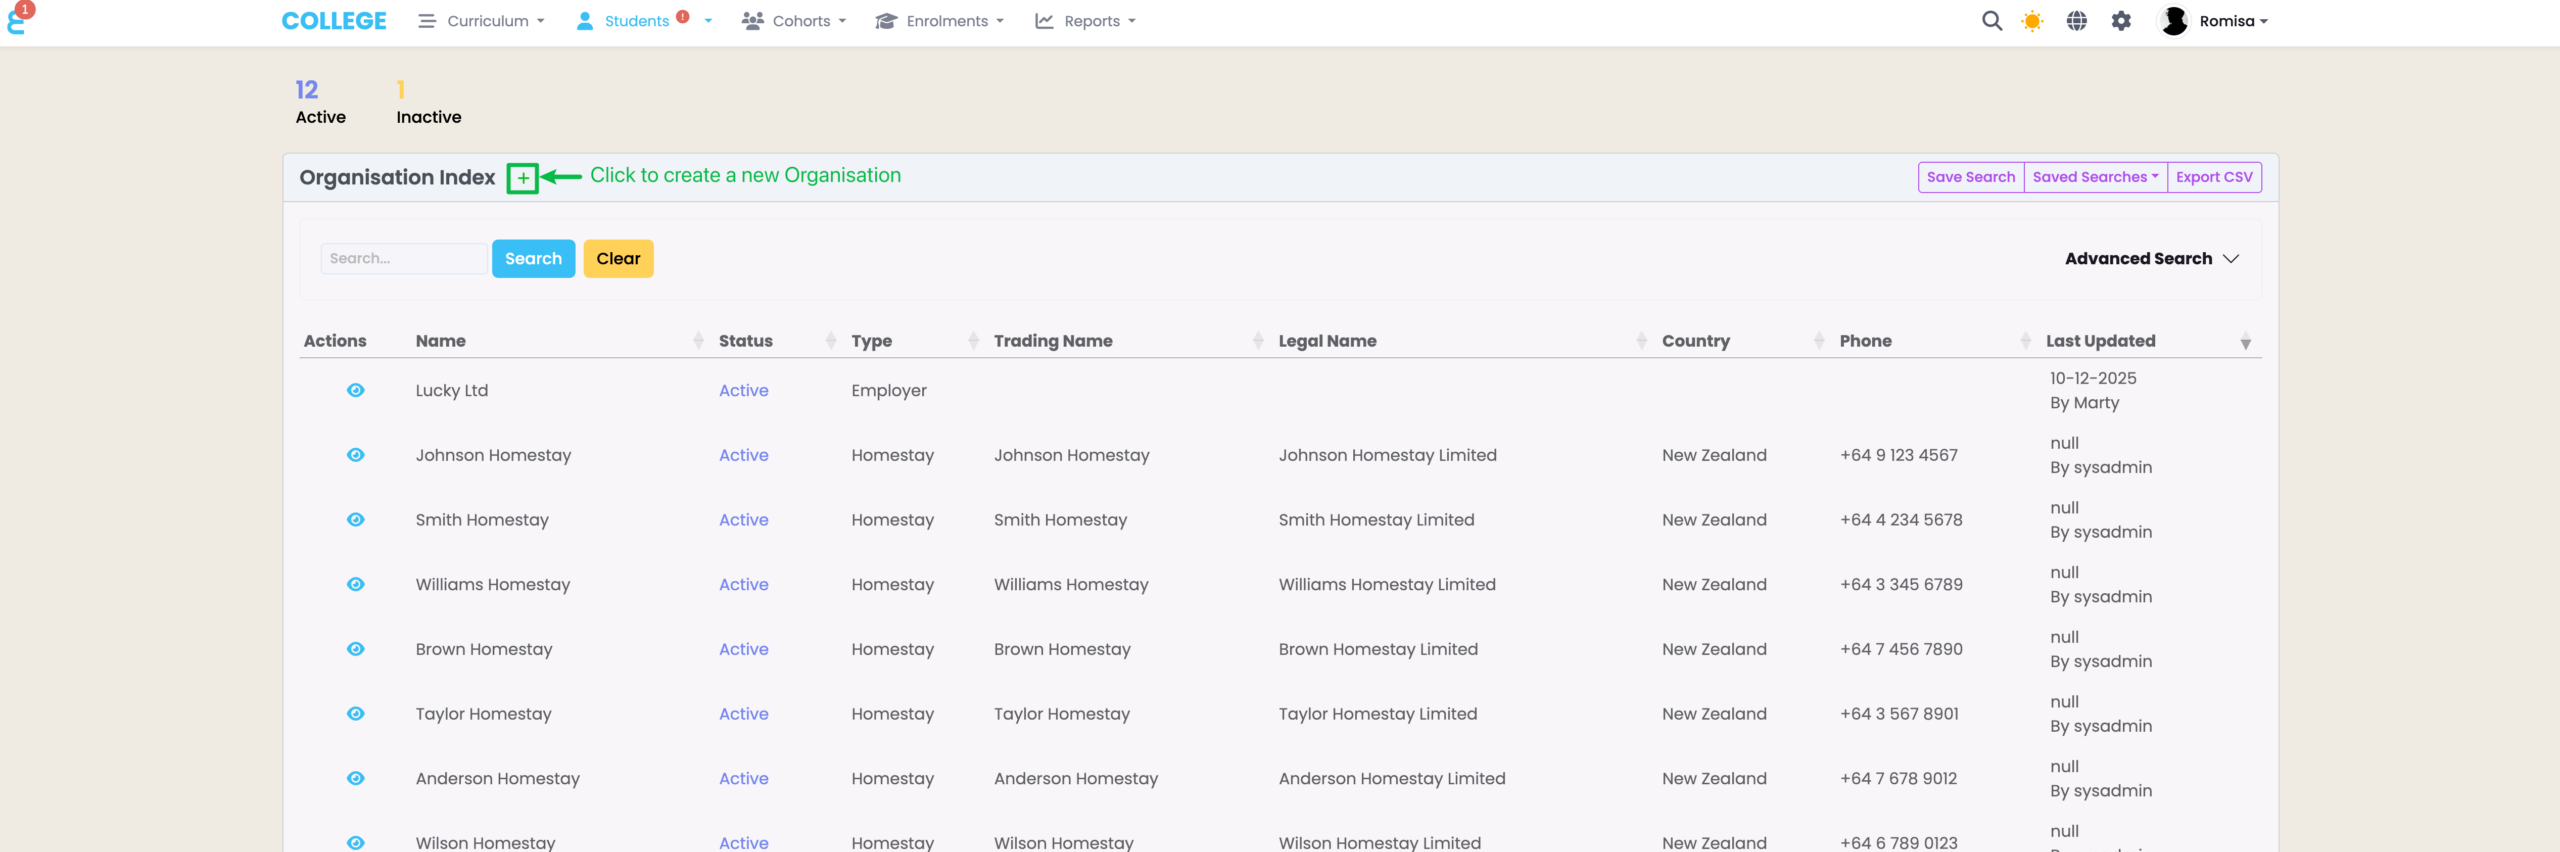Click the app logo with notification badge
2560x852 pixels.
[x=17, y=20]
